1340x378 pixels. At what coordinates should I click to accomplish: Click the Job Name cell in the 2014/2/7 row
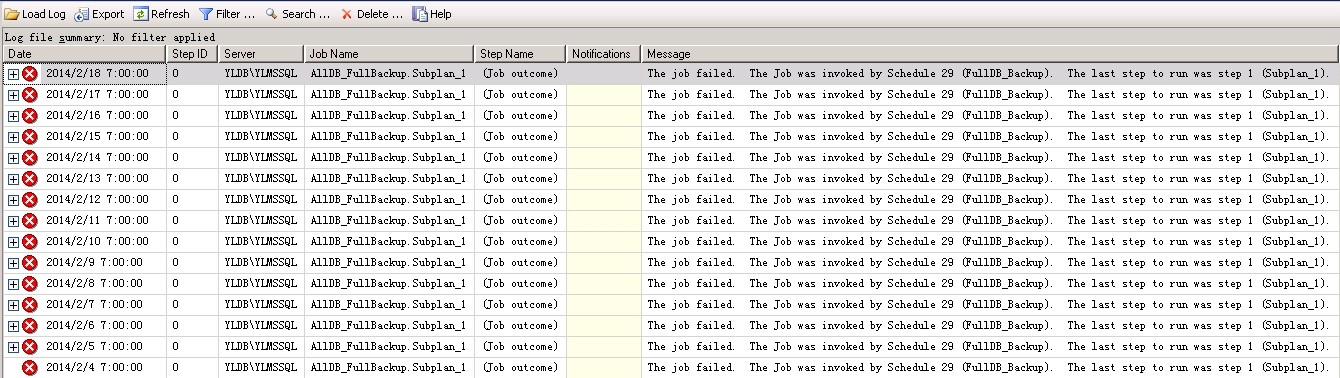tap(389, 305)
